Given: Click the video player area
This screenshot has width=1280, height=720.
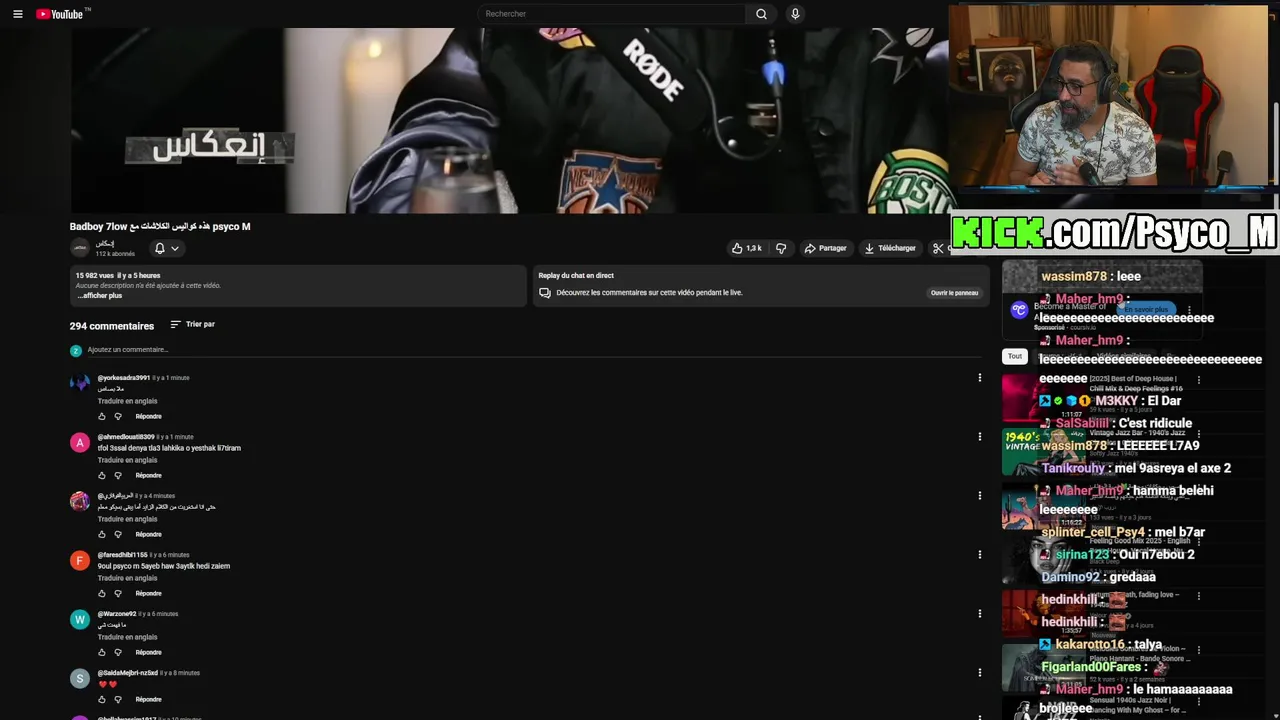Looking at the screenshot, I should point(509,120).
